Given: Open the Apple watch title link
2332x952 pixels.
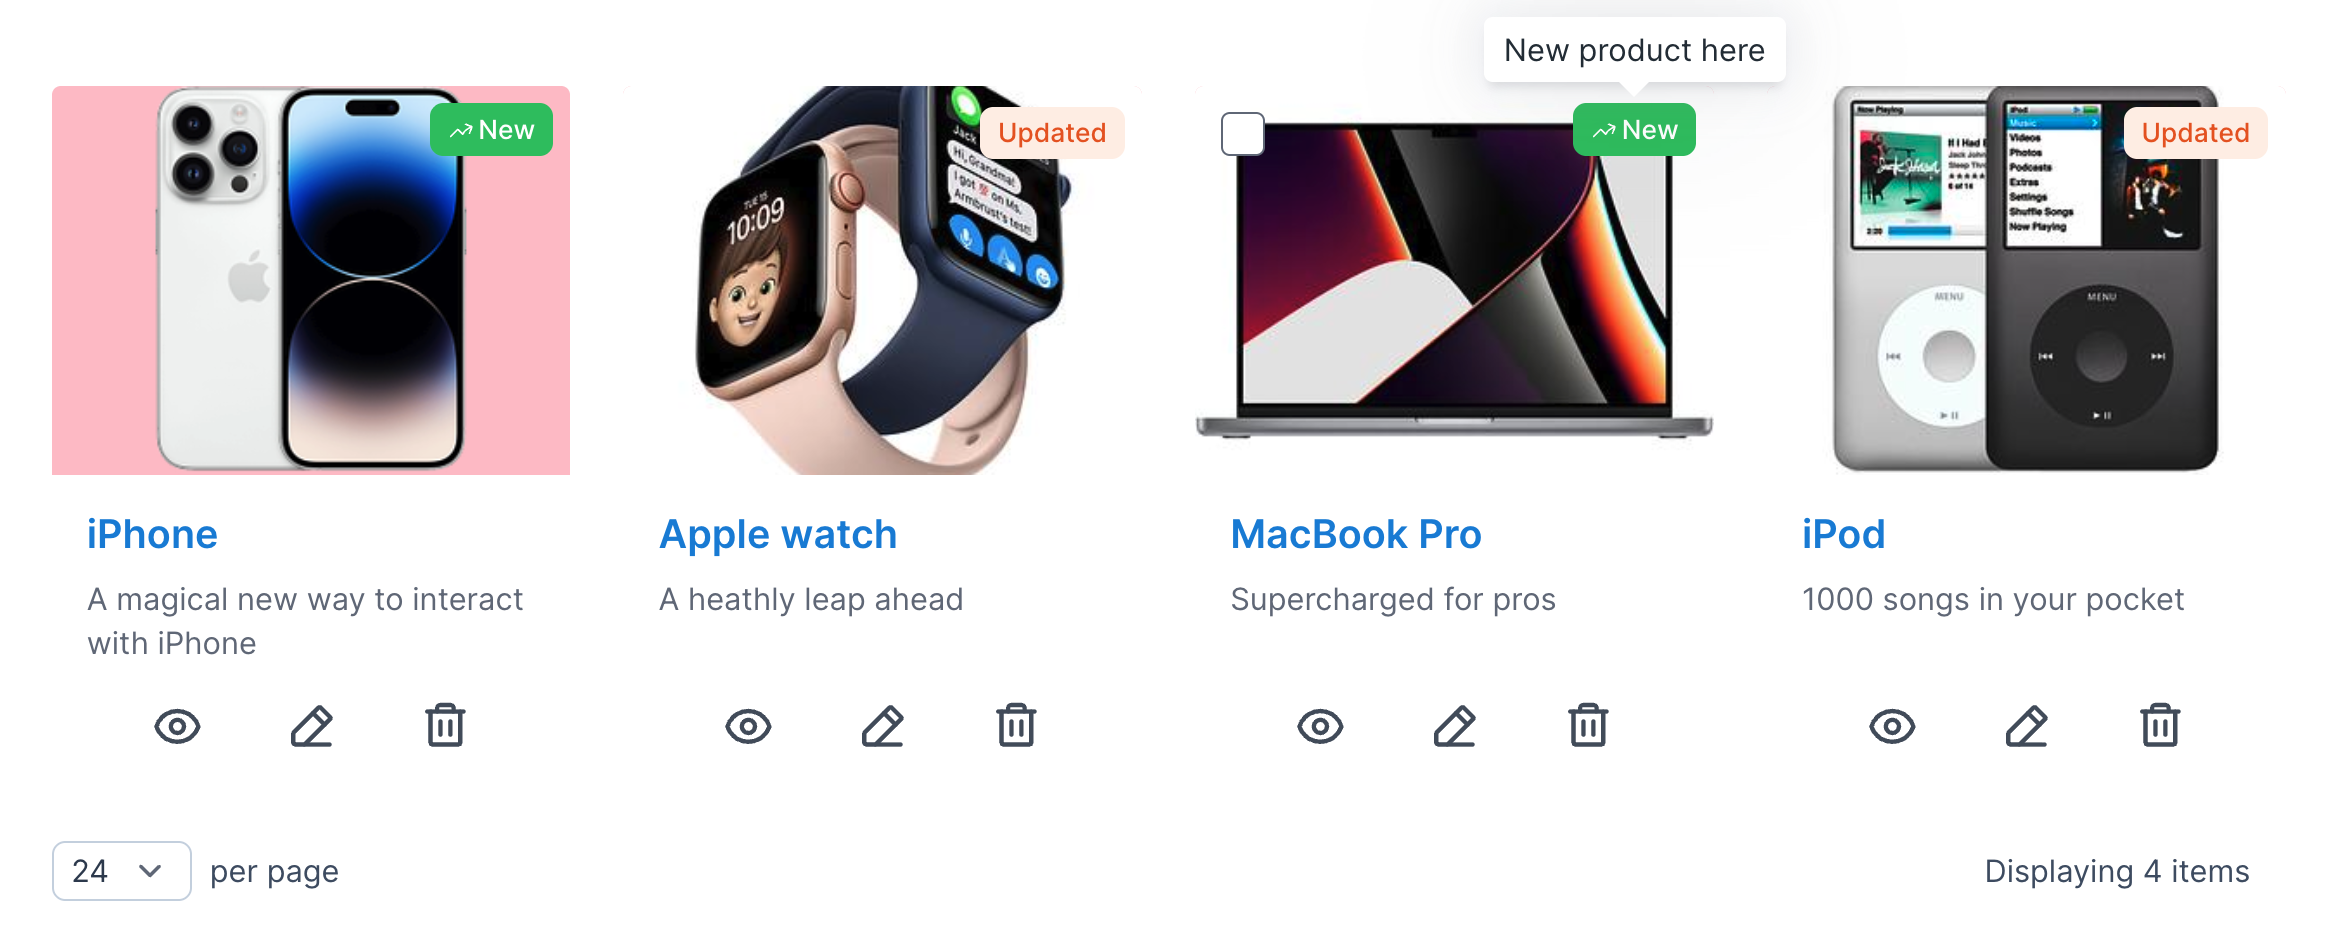Looking at the screenshot, I should [x=778, y=534].
